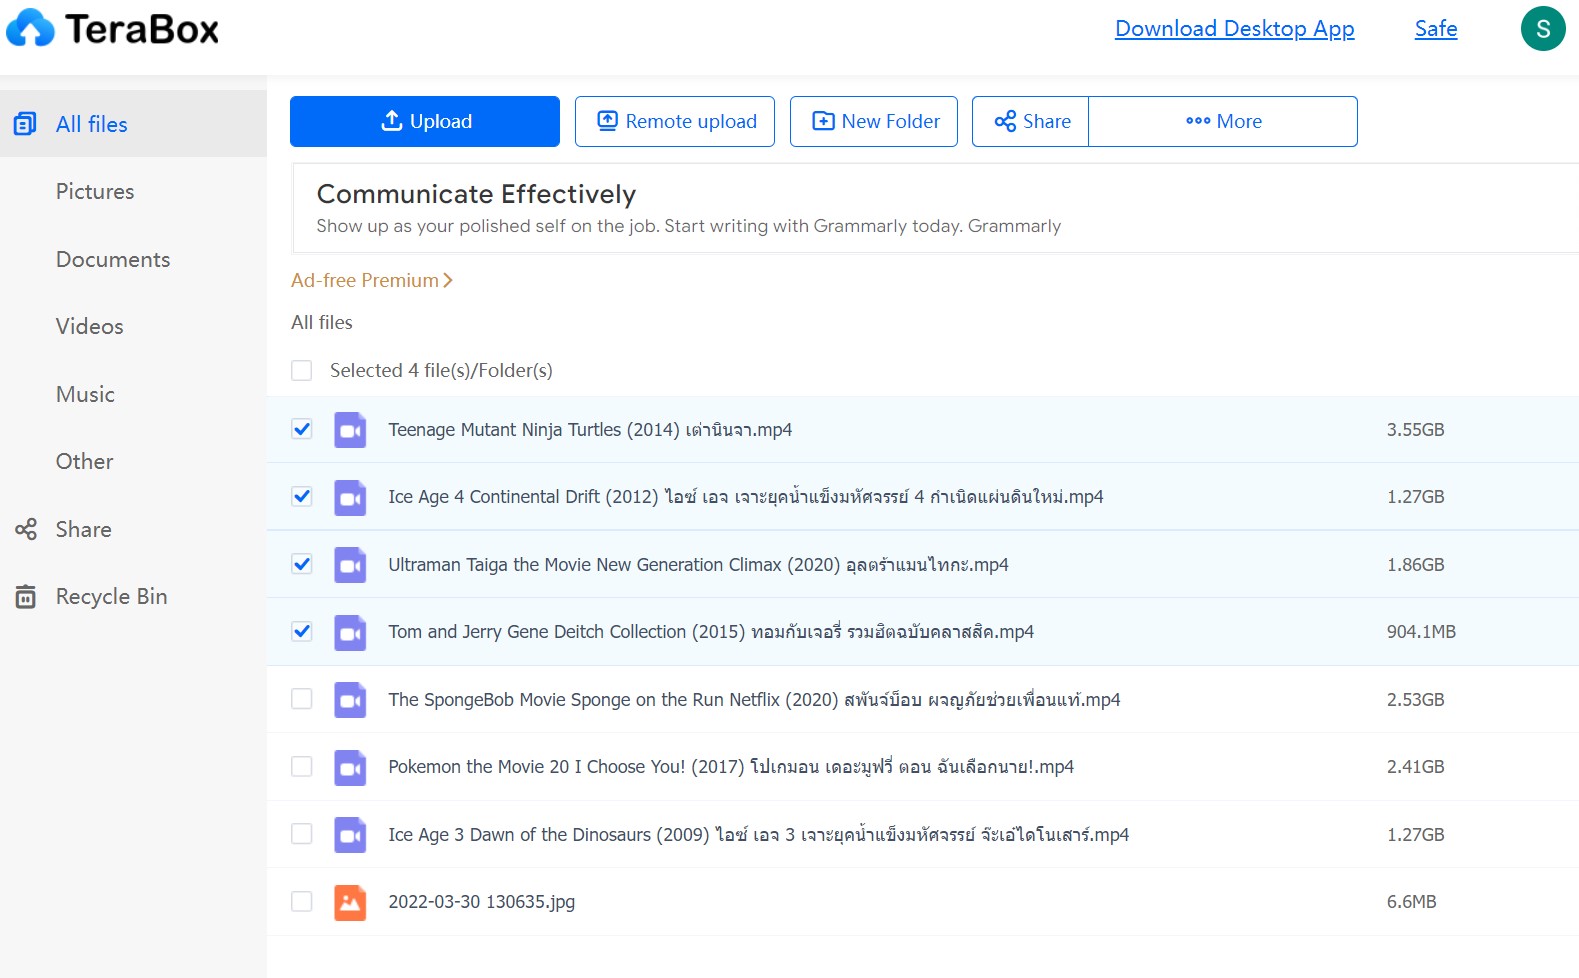1579x978 pixels.
Task: Check the SpongeBob Movie Sponge on the Run file
Action: (x=301, y=699)
